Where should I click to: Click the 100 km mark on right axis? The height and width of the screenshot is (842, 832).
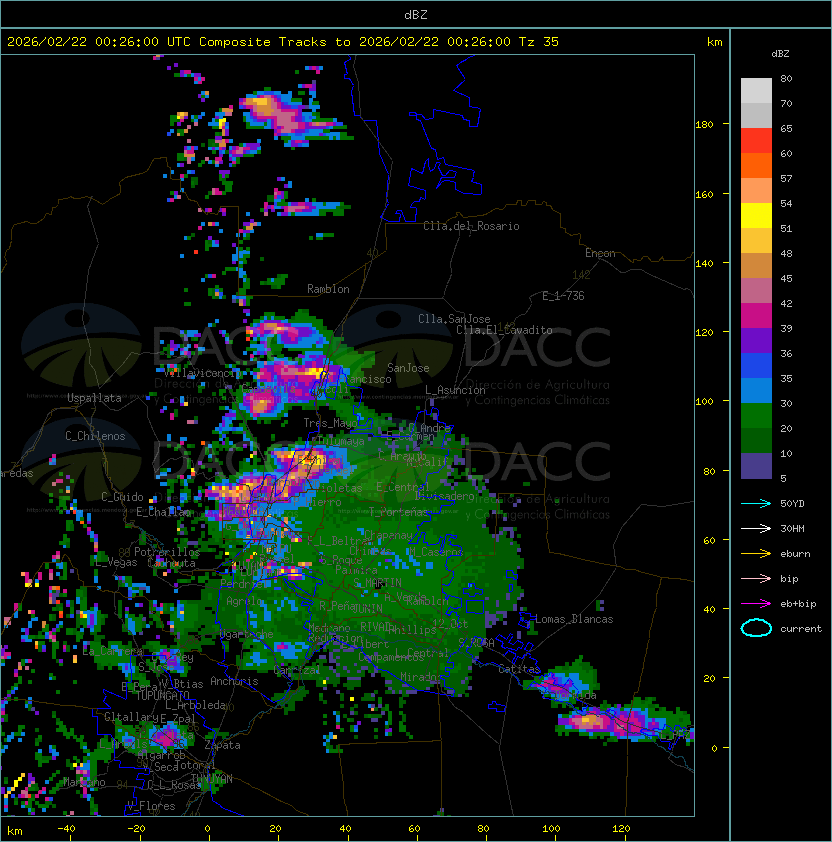[x=704, y=402]
